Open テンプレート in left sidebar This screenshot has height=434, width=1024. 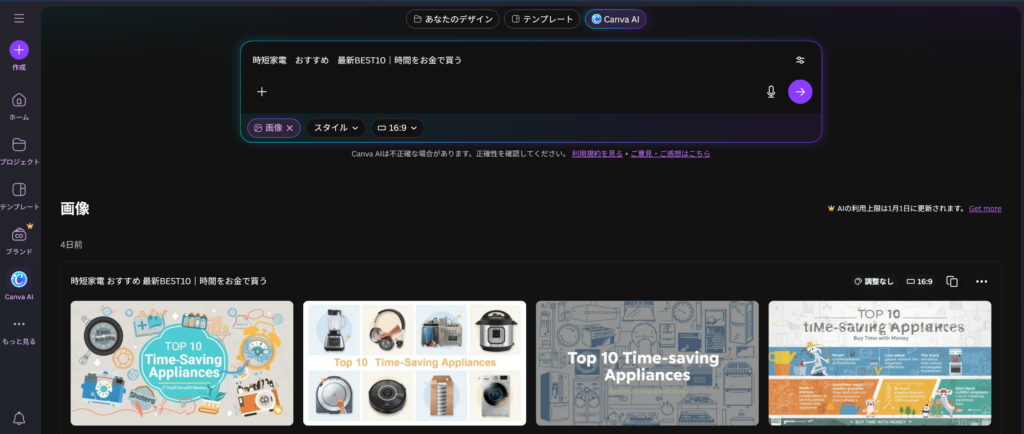[x=19, y=196]
